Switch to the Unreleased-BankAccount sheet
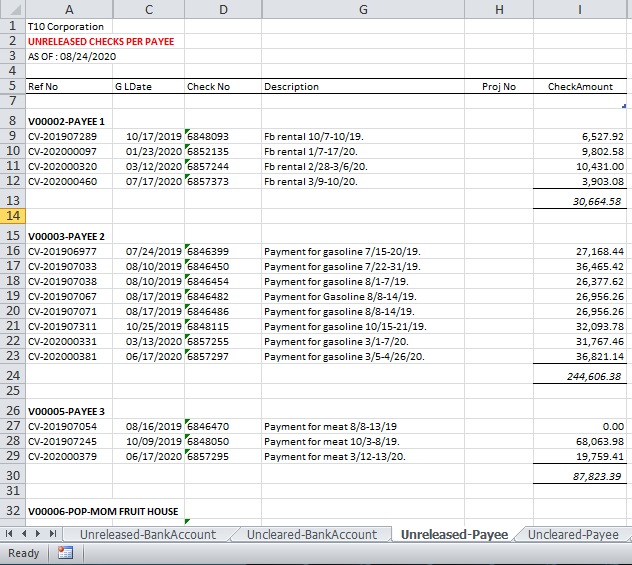This screenshot has height=565, width=632. point(148,534)
